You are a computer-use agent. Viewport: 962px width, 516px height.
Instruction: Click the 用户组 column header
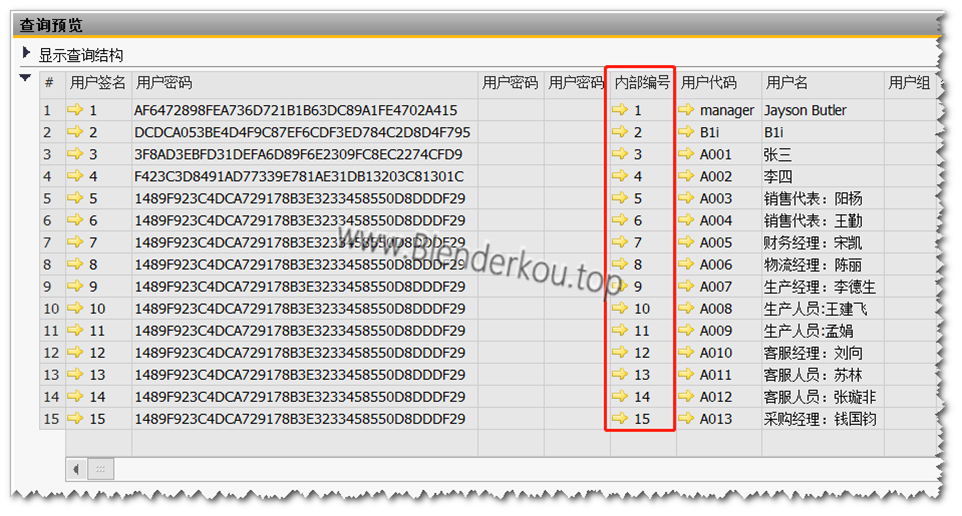point(909,83)
